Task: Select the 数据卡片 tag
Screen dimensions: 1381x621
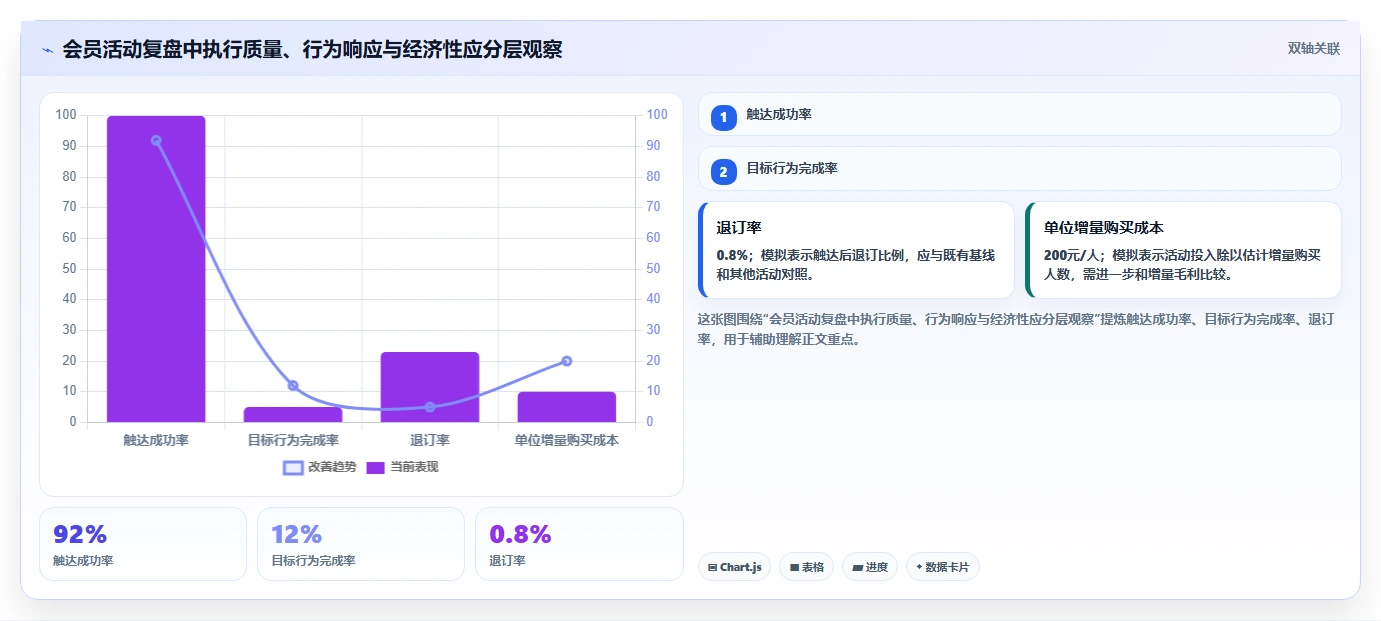Action: 942,567
